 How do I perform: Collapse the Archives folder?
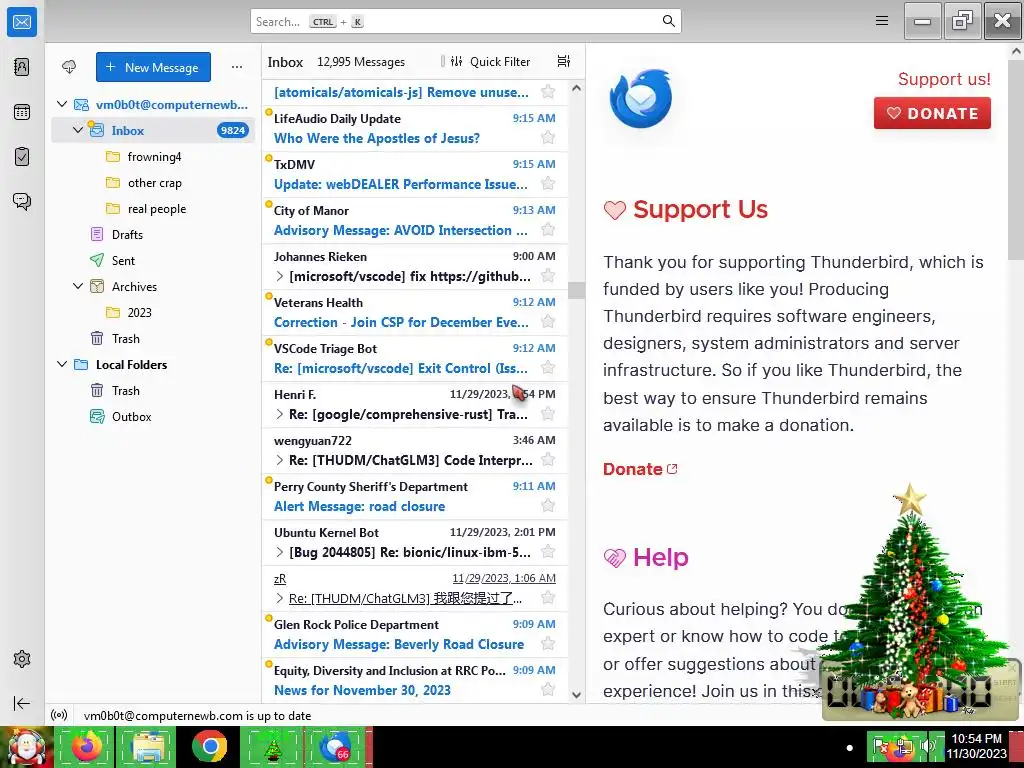pyautogui.click(x=78, y=286)
